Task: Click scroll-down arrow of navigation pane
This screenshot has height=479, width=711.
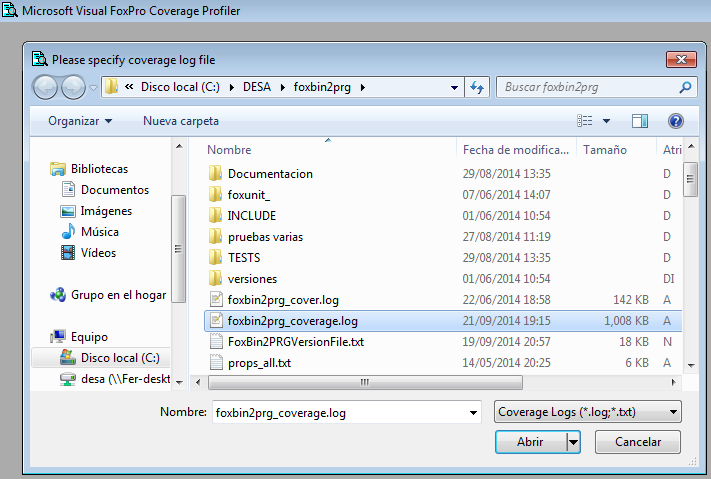Action: 179,382
